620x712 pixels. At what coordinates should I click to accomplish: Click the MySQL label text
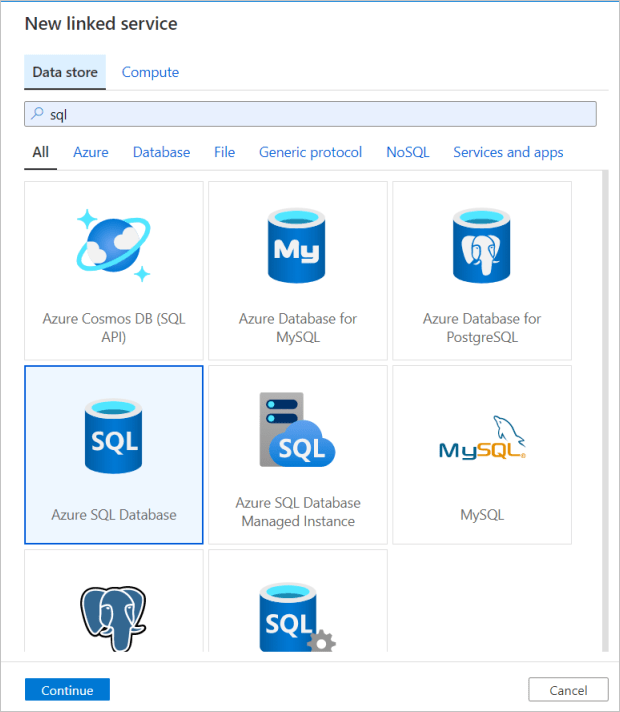482,515
